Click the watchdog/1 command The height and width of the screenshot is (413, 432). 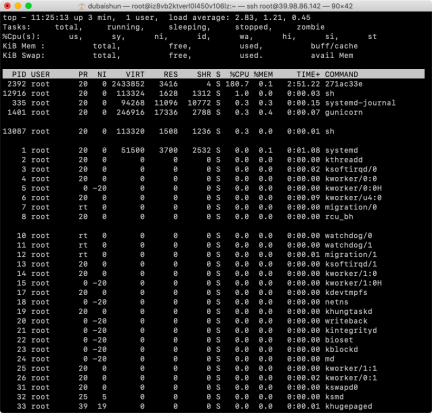coord(349,245)
